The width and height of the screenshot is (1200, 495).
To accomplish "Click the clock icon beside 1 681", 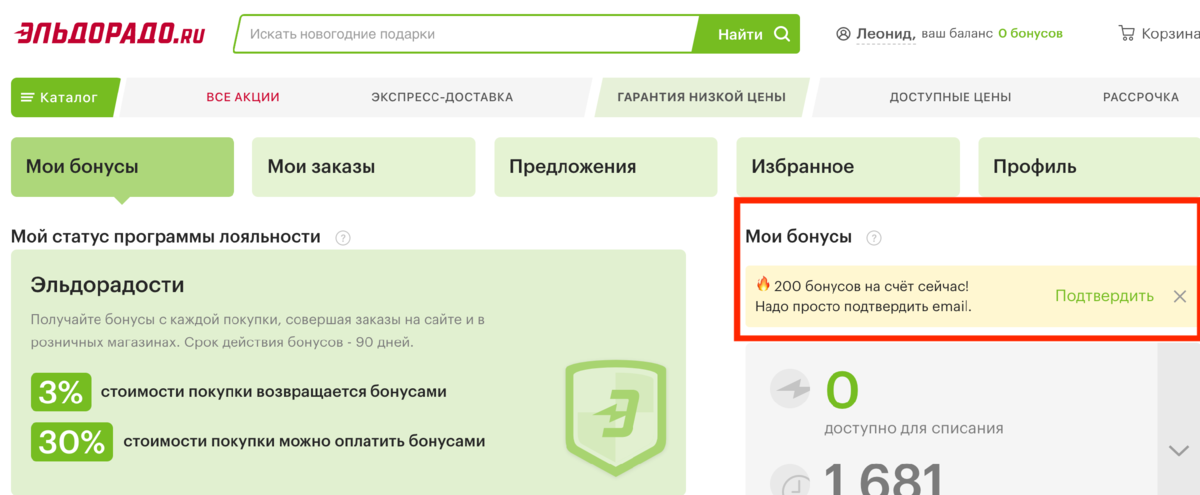I will [790, 482].
